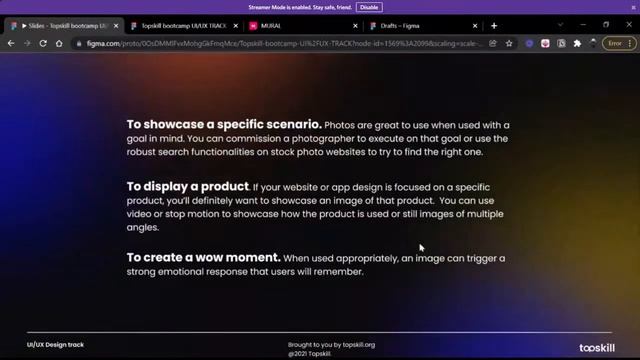This screenshot has width=640, height=360.
Task: Reload the Figma prototype page
Action: [43, 43]
